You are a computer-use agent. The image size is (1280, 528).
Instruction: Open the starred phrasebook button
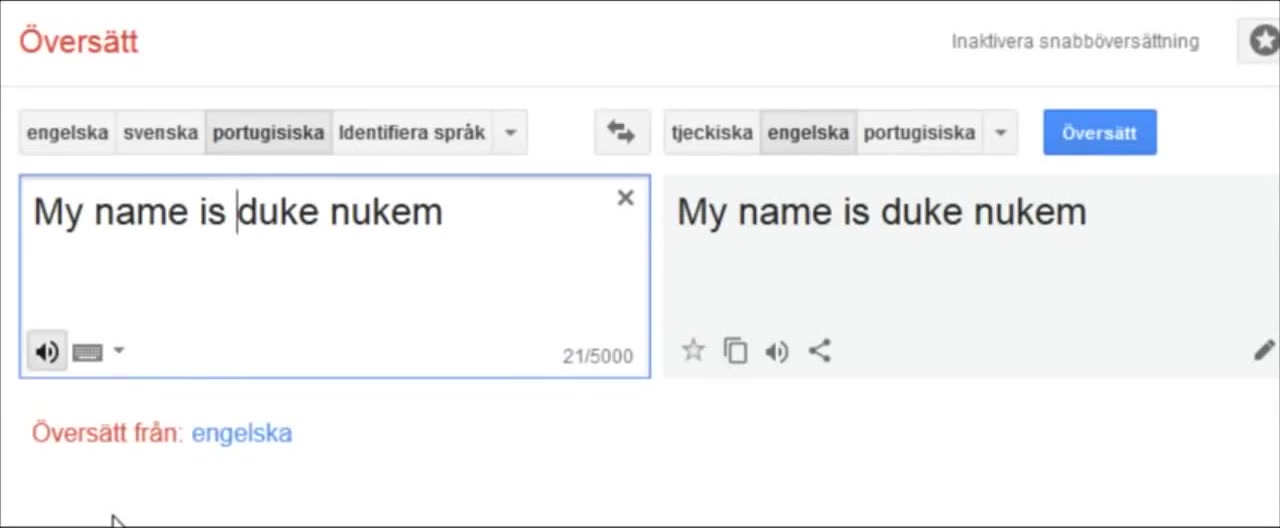pyautogui.click(x=1263, y=41)
